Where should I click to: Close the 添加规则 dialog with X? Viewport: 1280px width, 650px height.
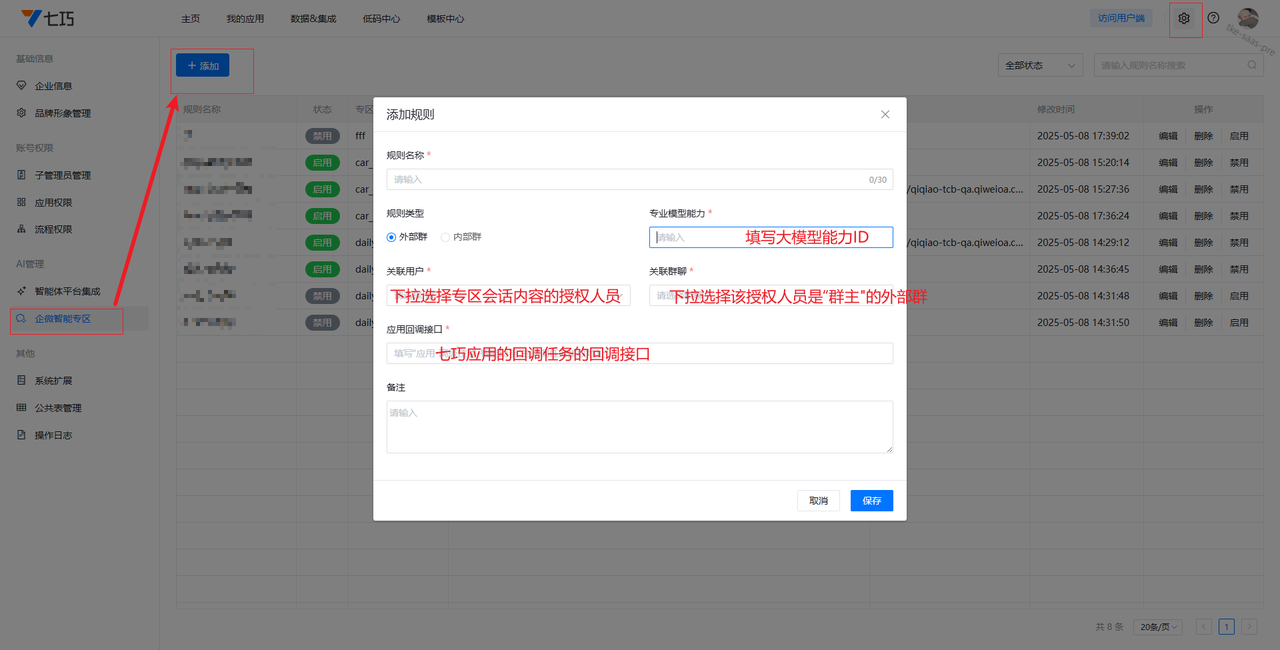(x=885, y=114)
